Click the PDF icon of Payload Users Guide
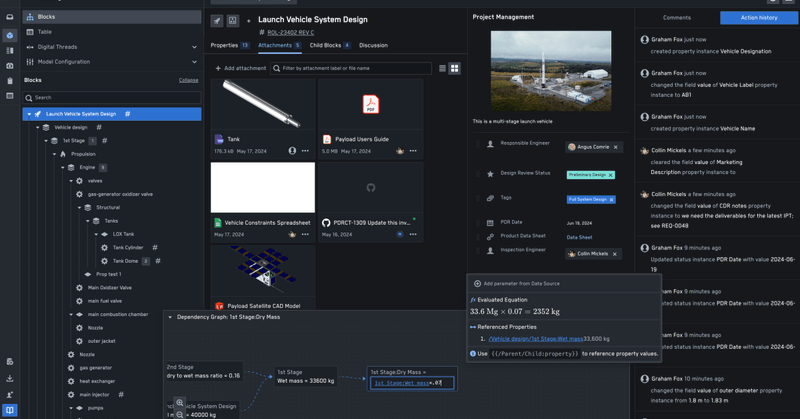 (x=371, y=104)
